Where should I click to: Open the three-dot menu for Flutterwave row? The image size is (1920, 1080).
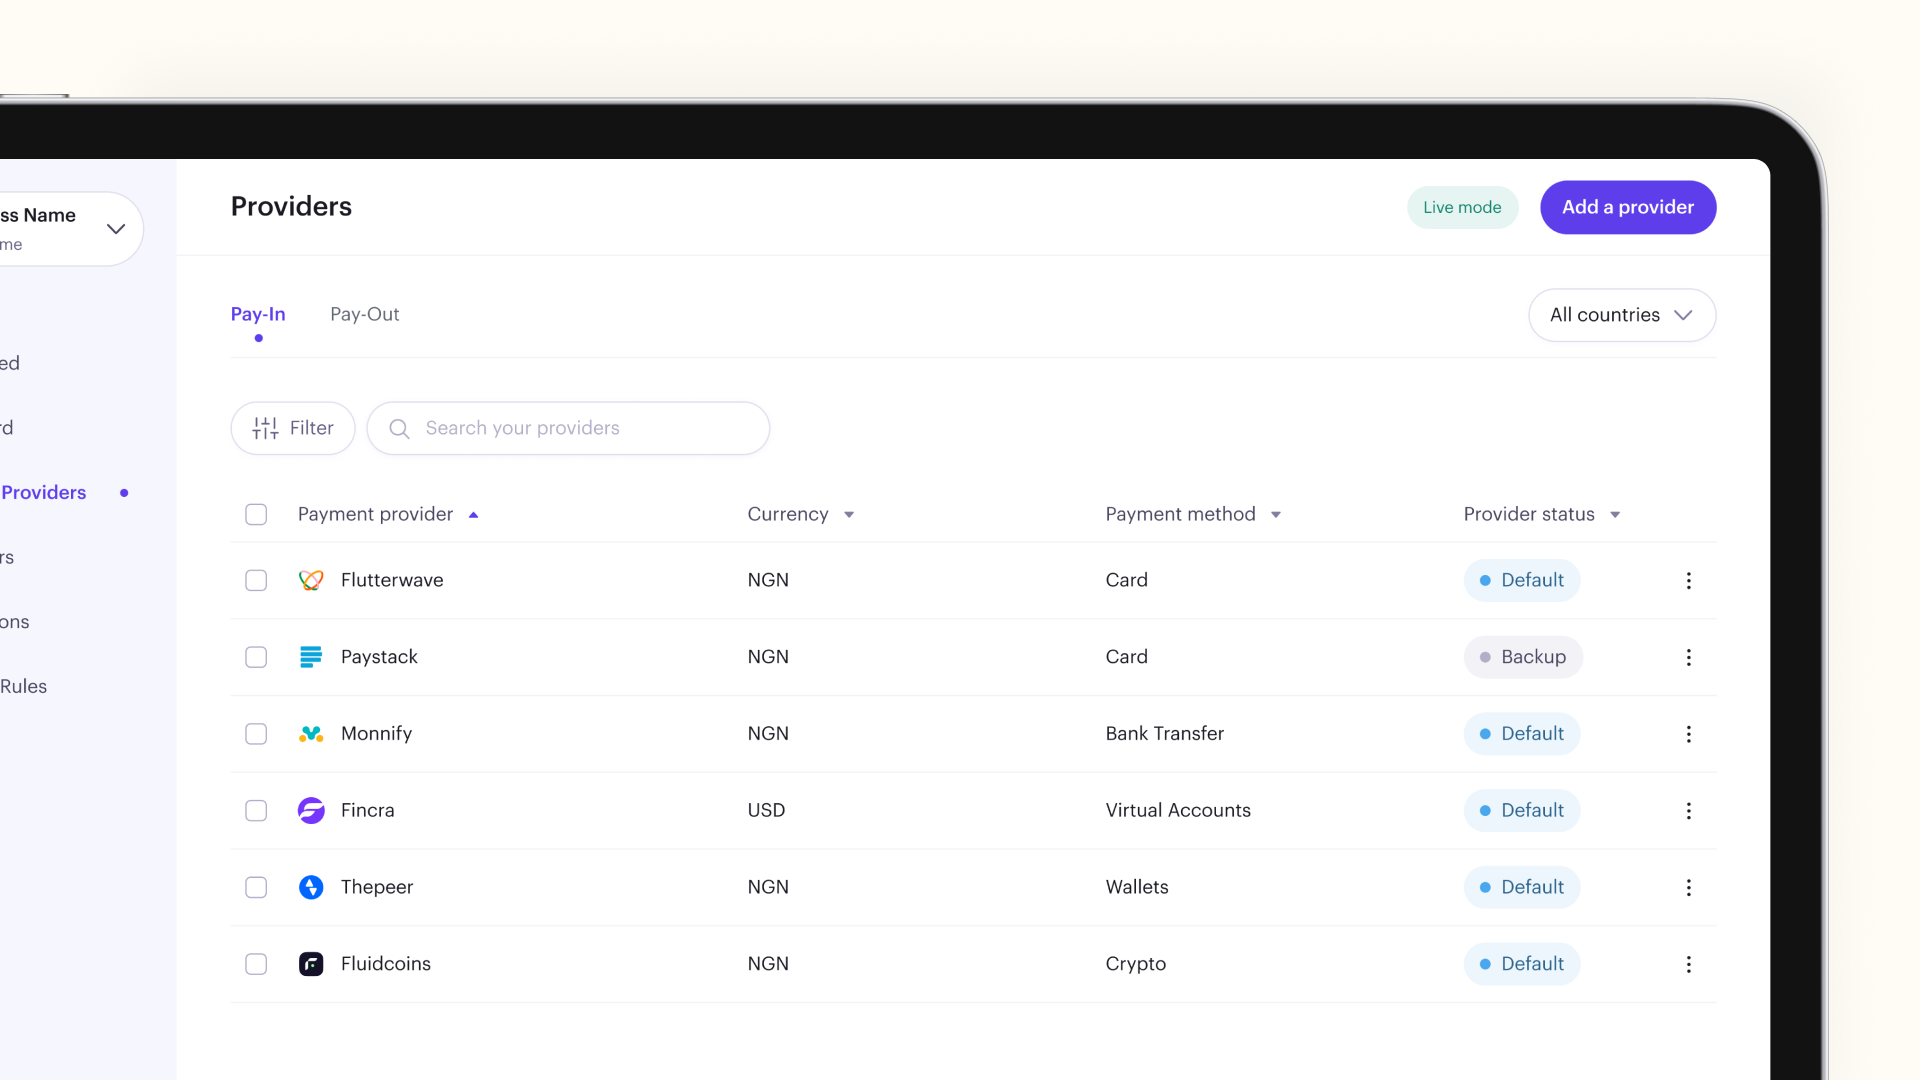[x=1688, y=580]
